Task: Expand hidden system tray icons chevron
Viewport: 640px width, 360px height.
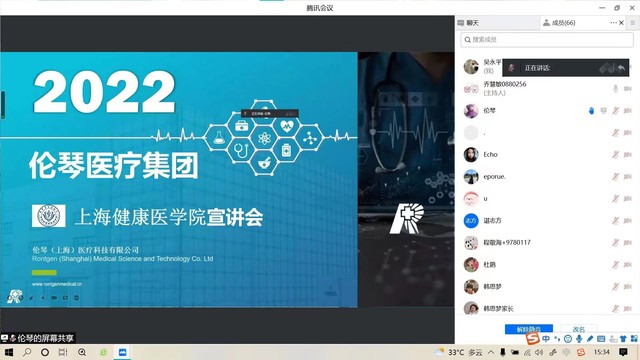Action: (x=491, y=352)
